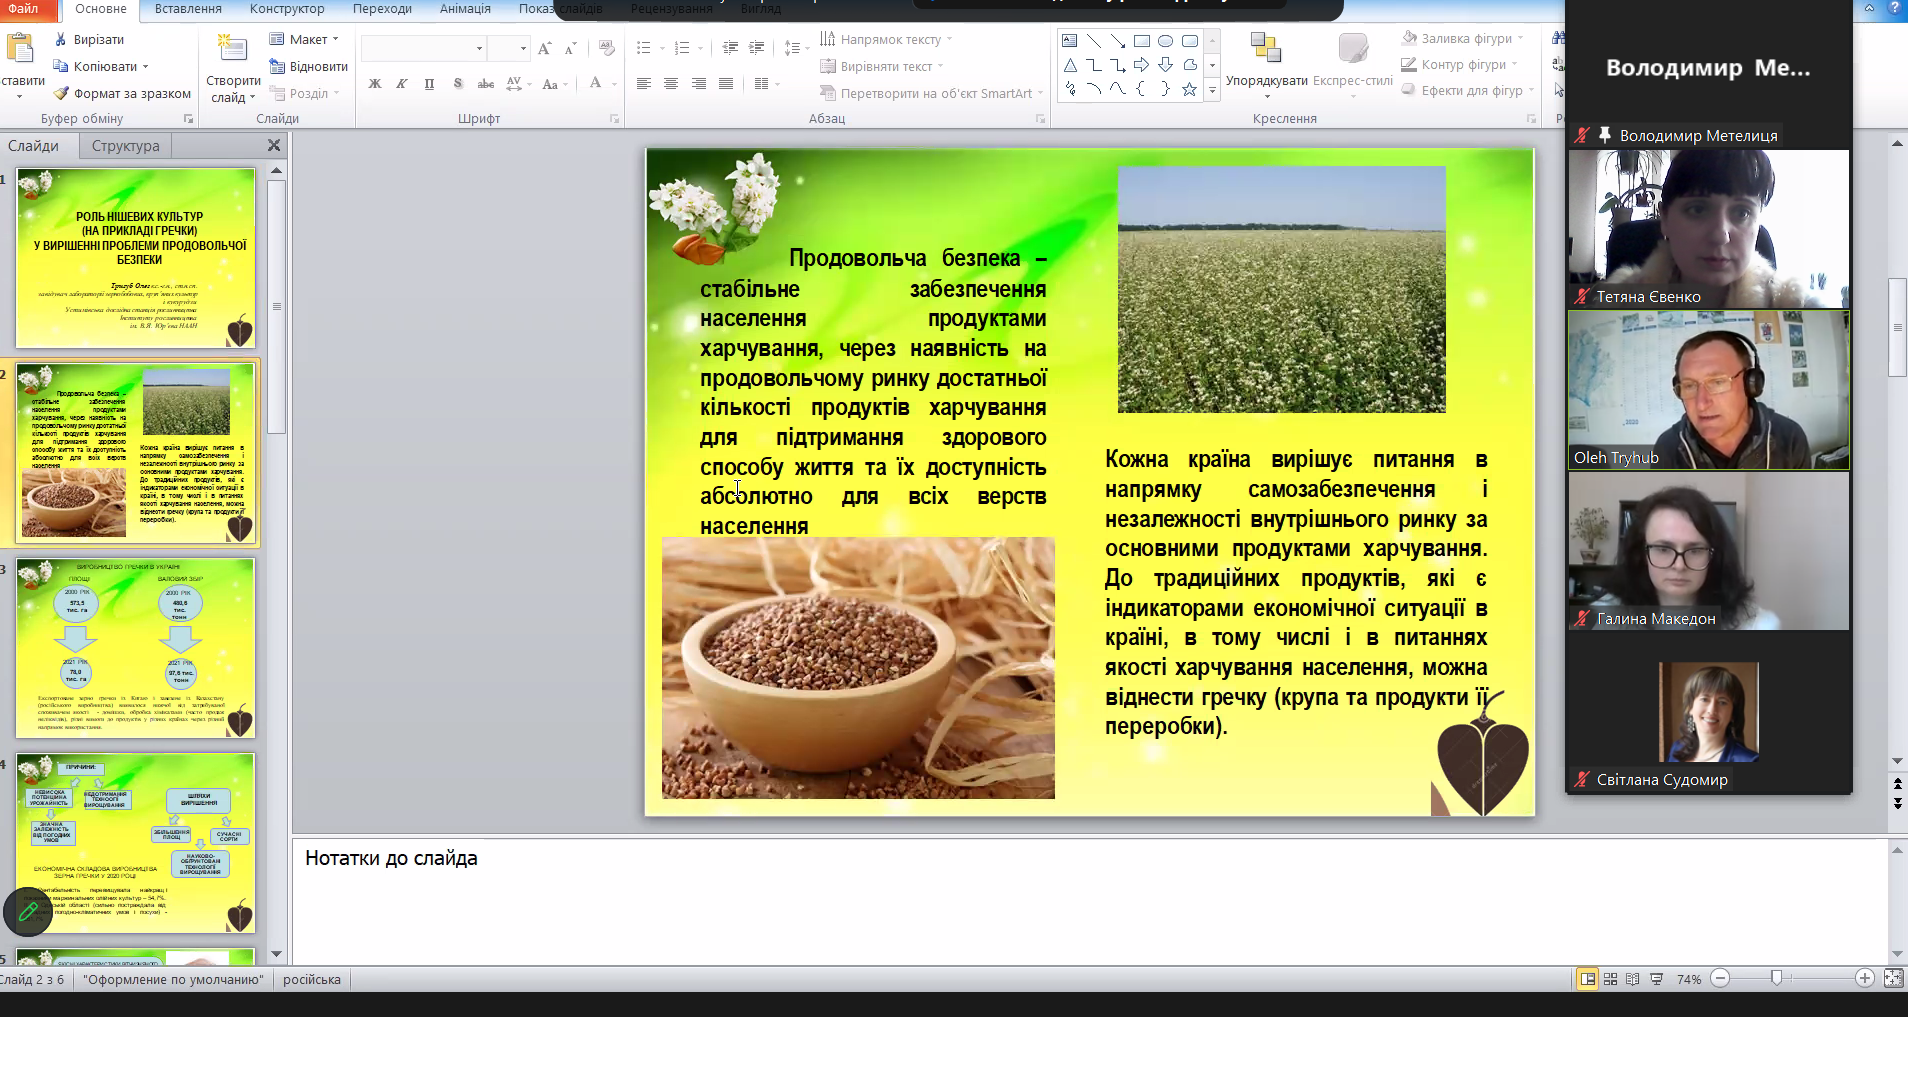Zoom out with the minus button
The height and width of the screenshot is (1080, 1920).
1720,979
